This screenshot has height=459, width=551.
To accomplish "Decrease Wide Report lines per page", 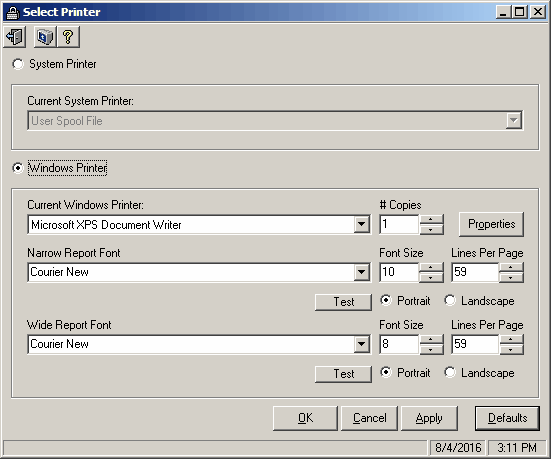I will (x=511, y=349).
